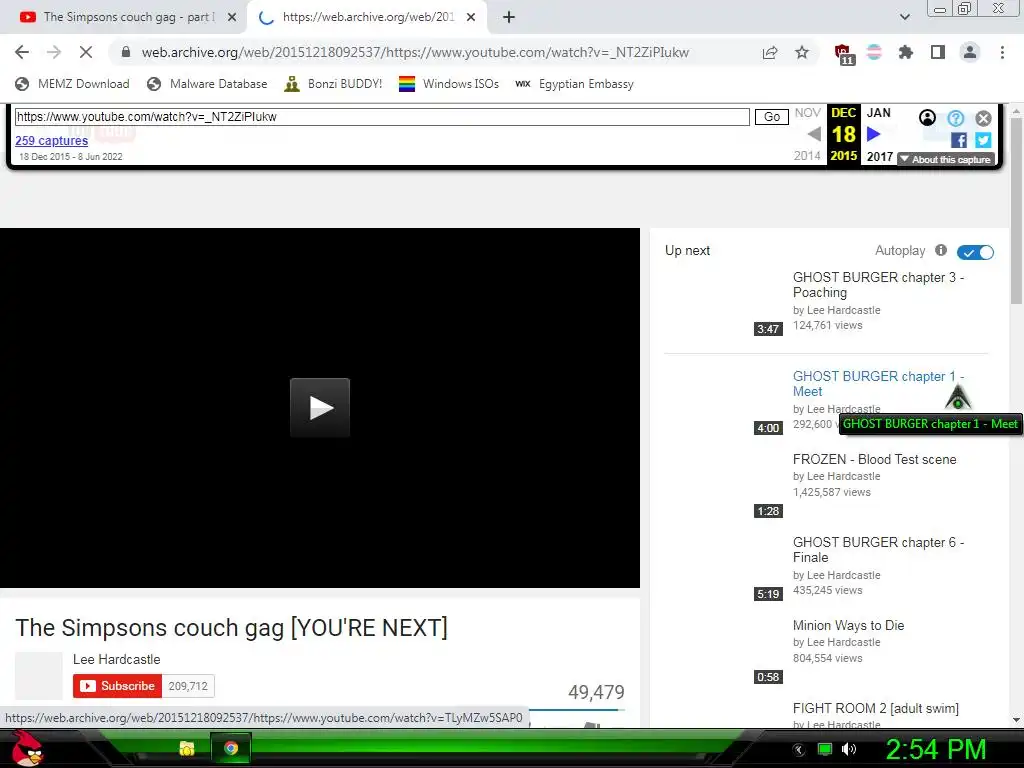The height and width of the screenshot is (768, 1024).
Task: Open Wayback user account icon
Action: click(x=927, y=118)
